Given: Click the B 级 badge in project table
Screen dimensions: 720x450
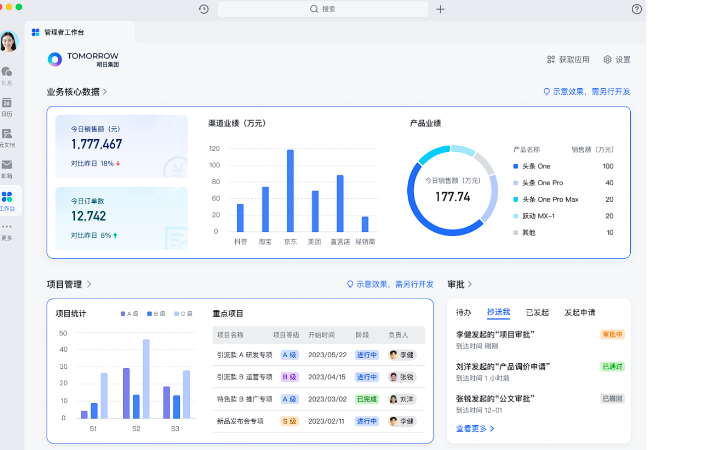Looking at the screenshot, I should click(x=289, y=377).
